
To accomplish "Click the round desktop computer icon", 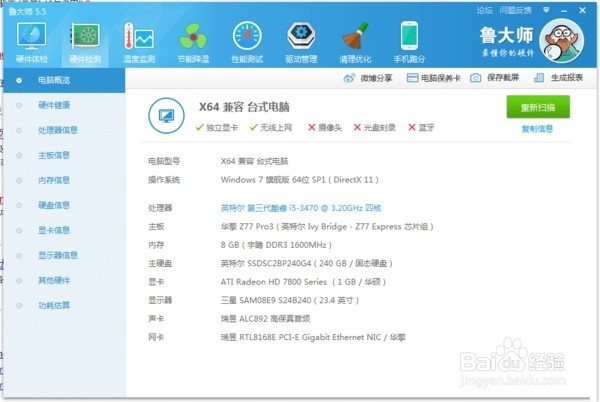I will 166,116.
